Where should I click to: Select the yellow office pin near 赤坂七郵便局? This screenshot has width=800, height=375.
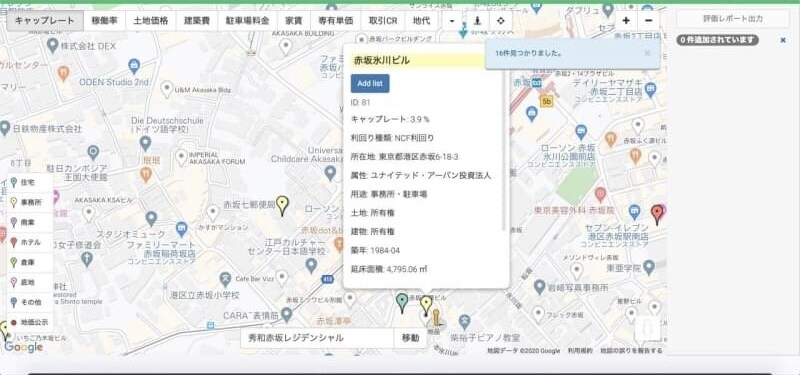click(282, 206)
